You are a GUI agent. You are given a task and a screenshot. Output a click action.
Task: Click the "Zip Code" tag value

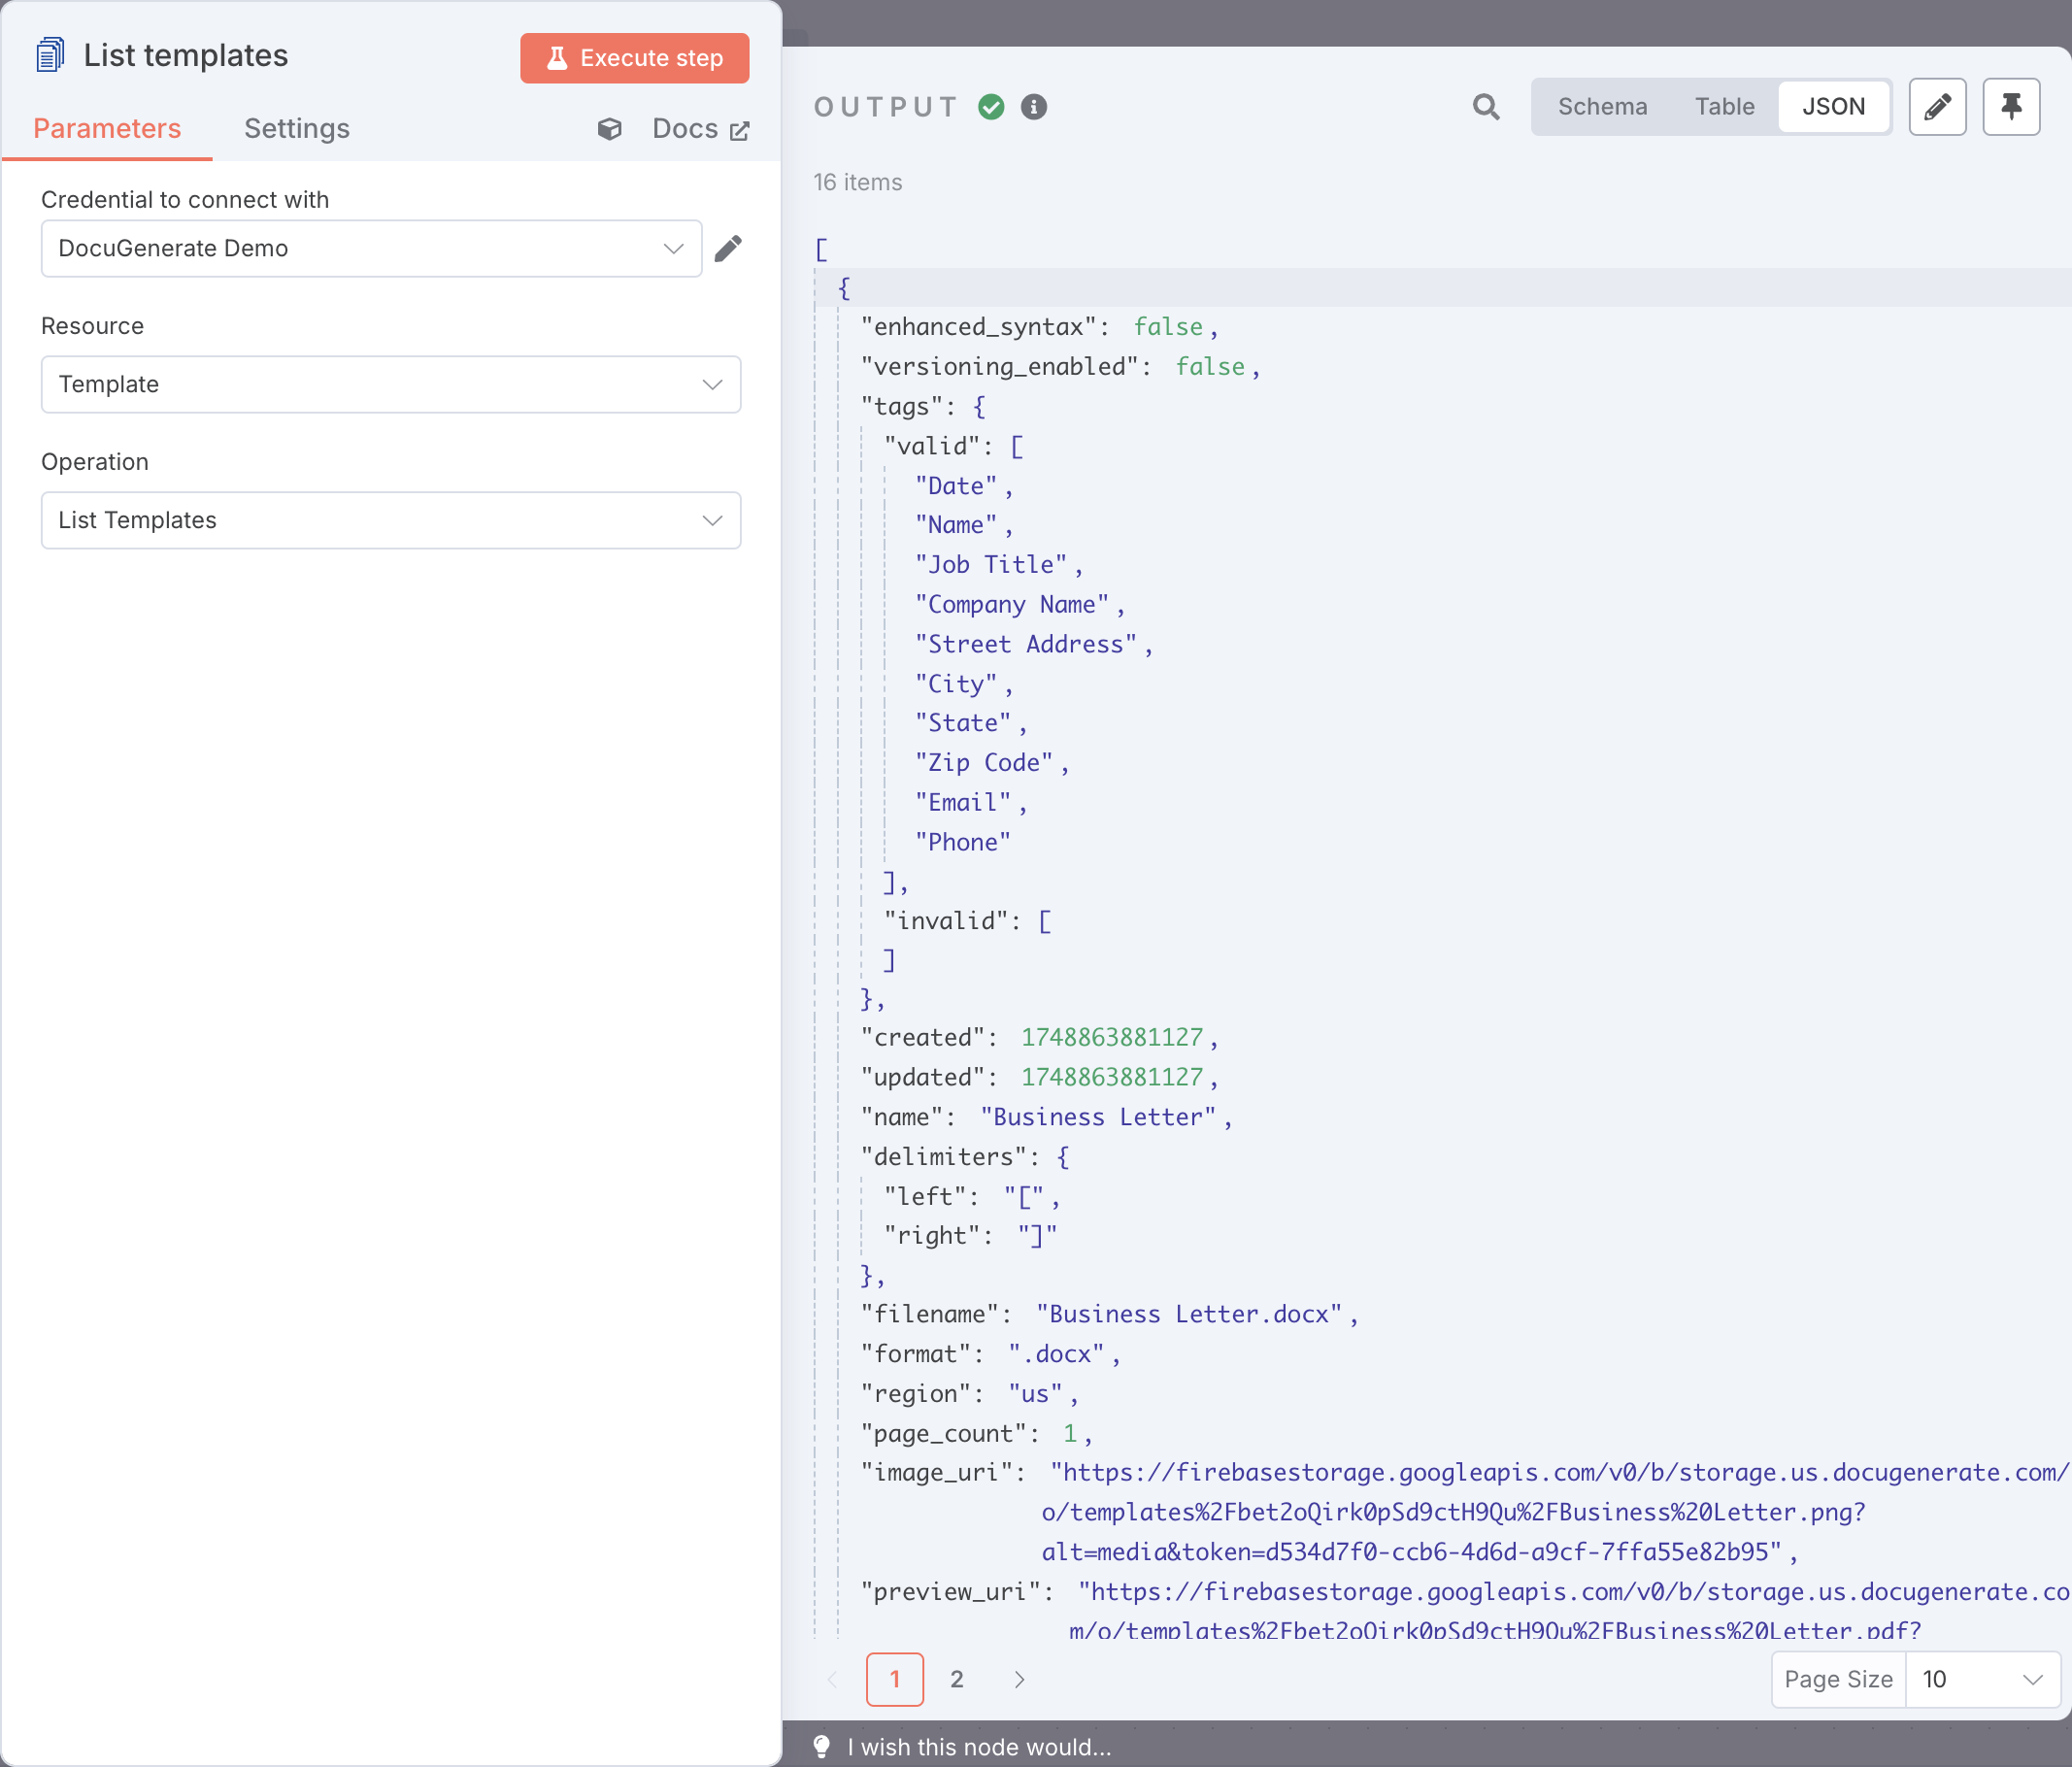click(984, 763)
